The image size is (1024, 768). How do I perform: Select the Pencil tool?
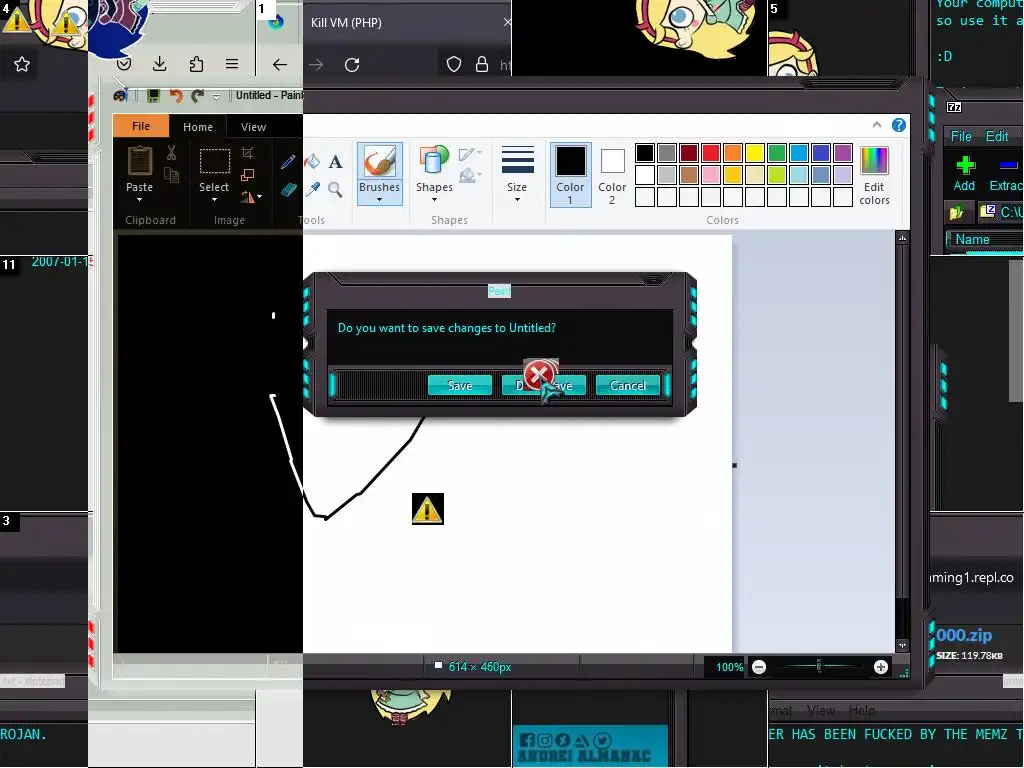tap(288, 161)
